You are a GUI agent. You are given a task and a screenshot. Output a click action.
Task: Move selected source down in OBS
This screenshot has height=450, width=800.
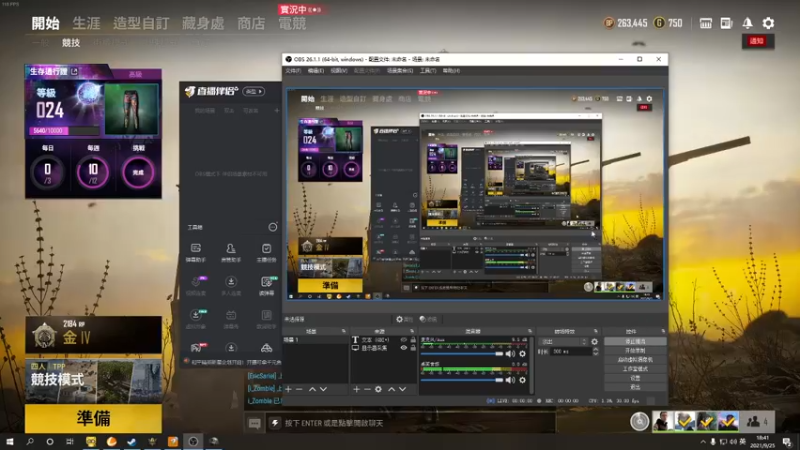tap(403, 389)
